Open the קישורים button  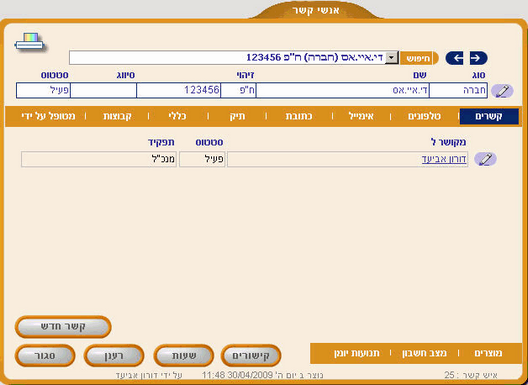[251, 355]
